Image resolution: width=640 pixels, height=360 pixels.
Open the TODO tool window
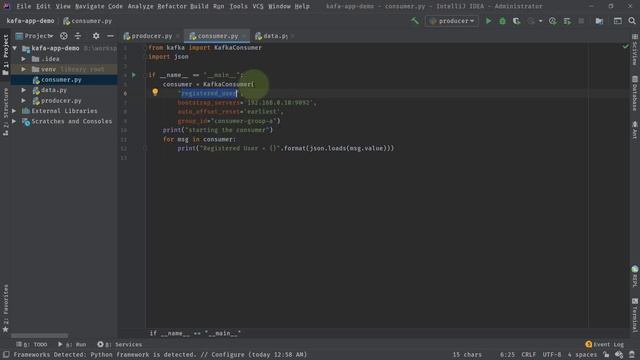(32, 344)
